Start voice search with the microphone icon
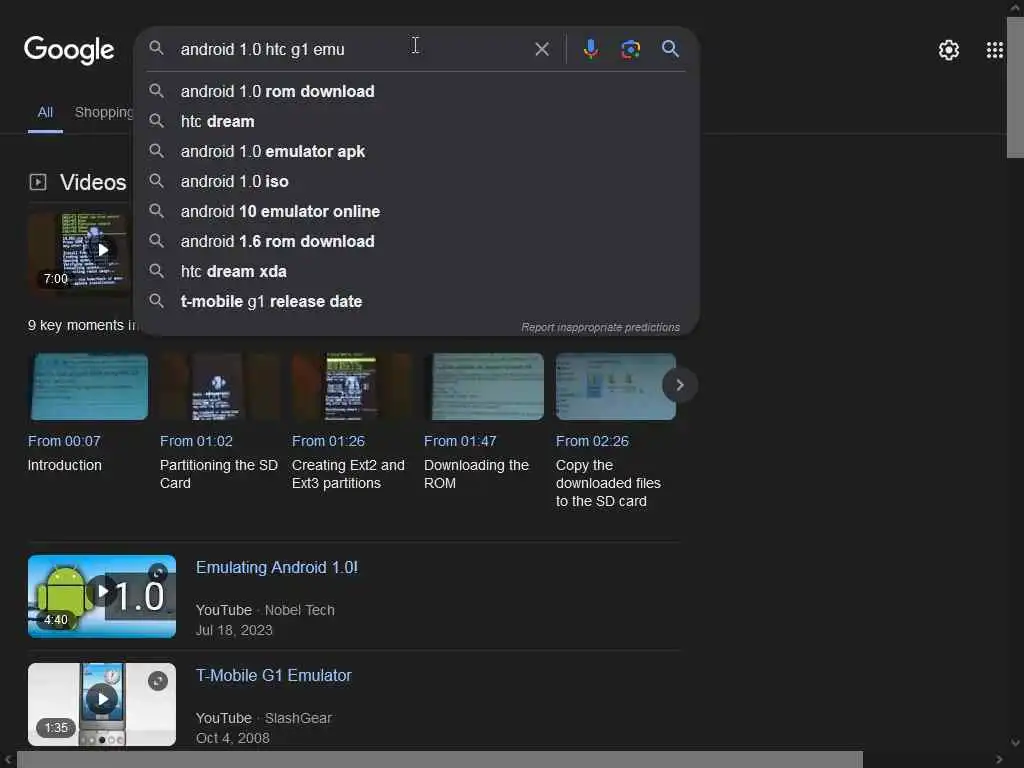Viewport: 1024px width, 768px height. coord(590,49)
